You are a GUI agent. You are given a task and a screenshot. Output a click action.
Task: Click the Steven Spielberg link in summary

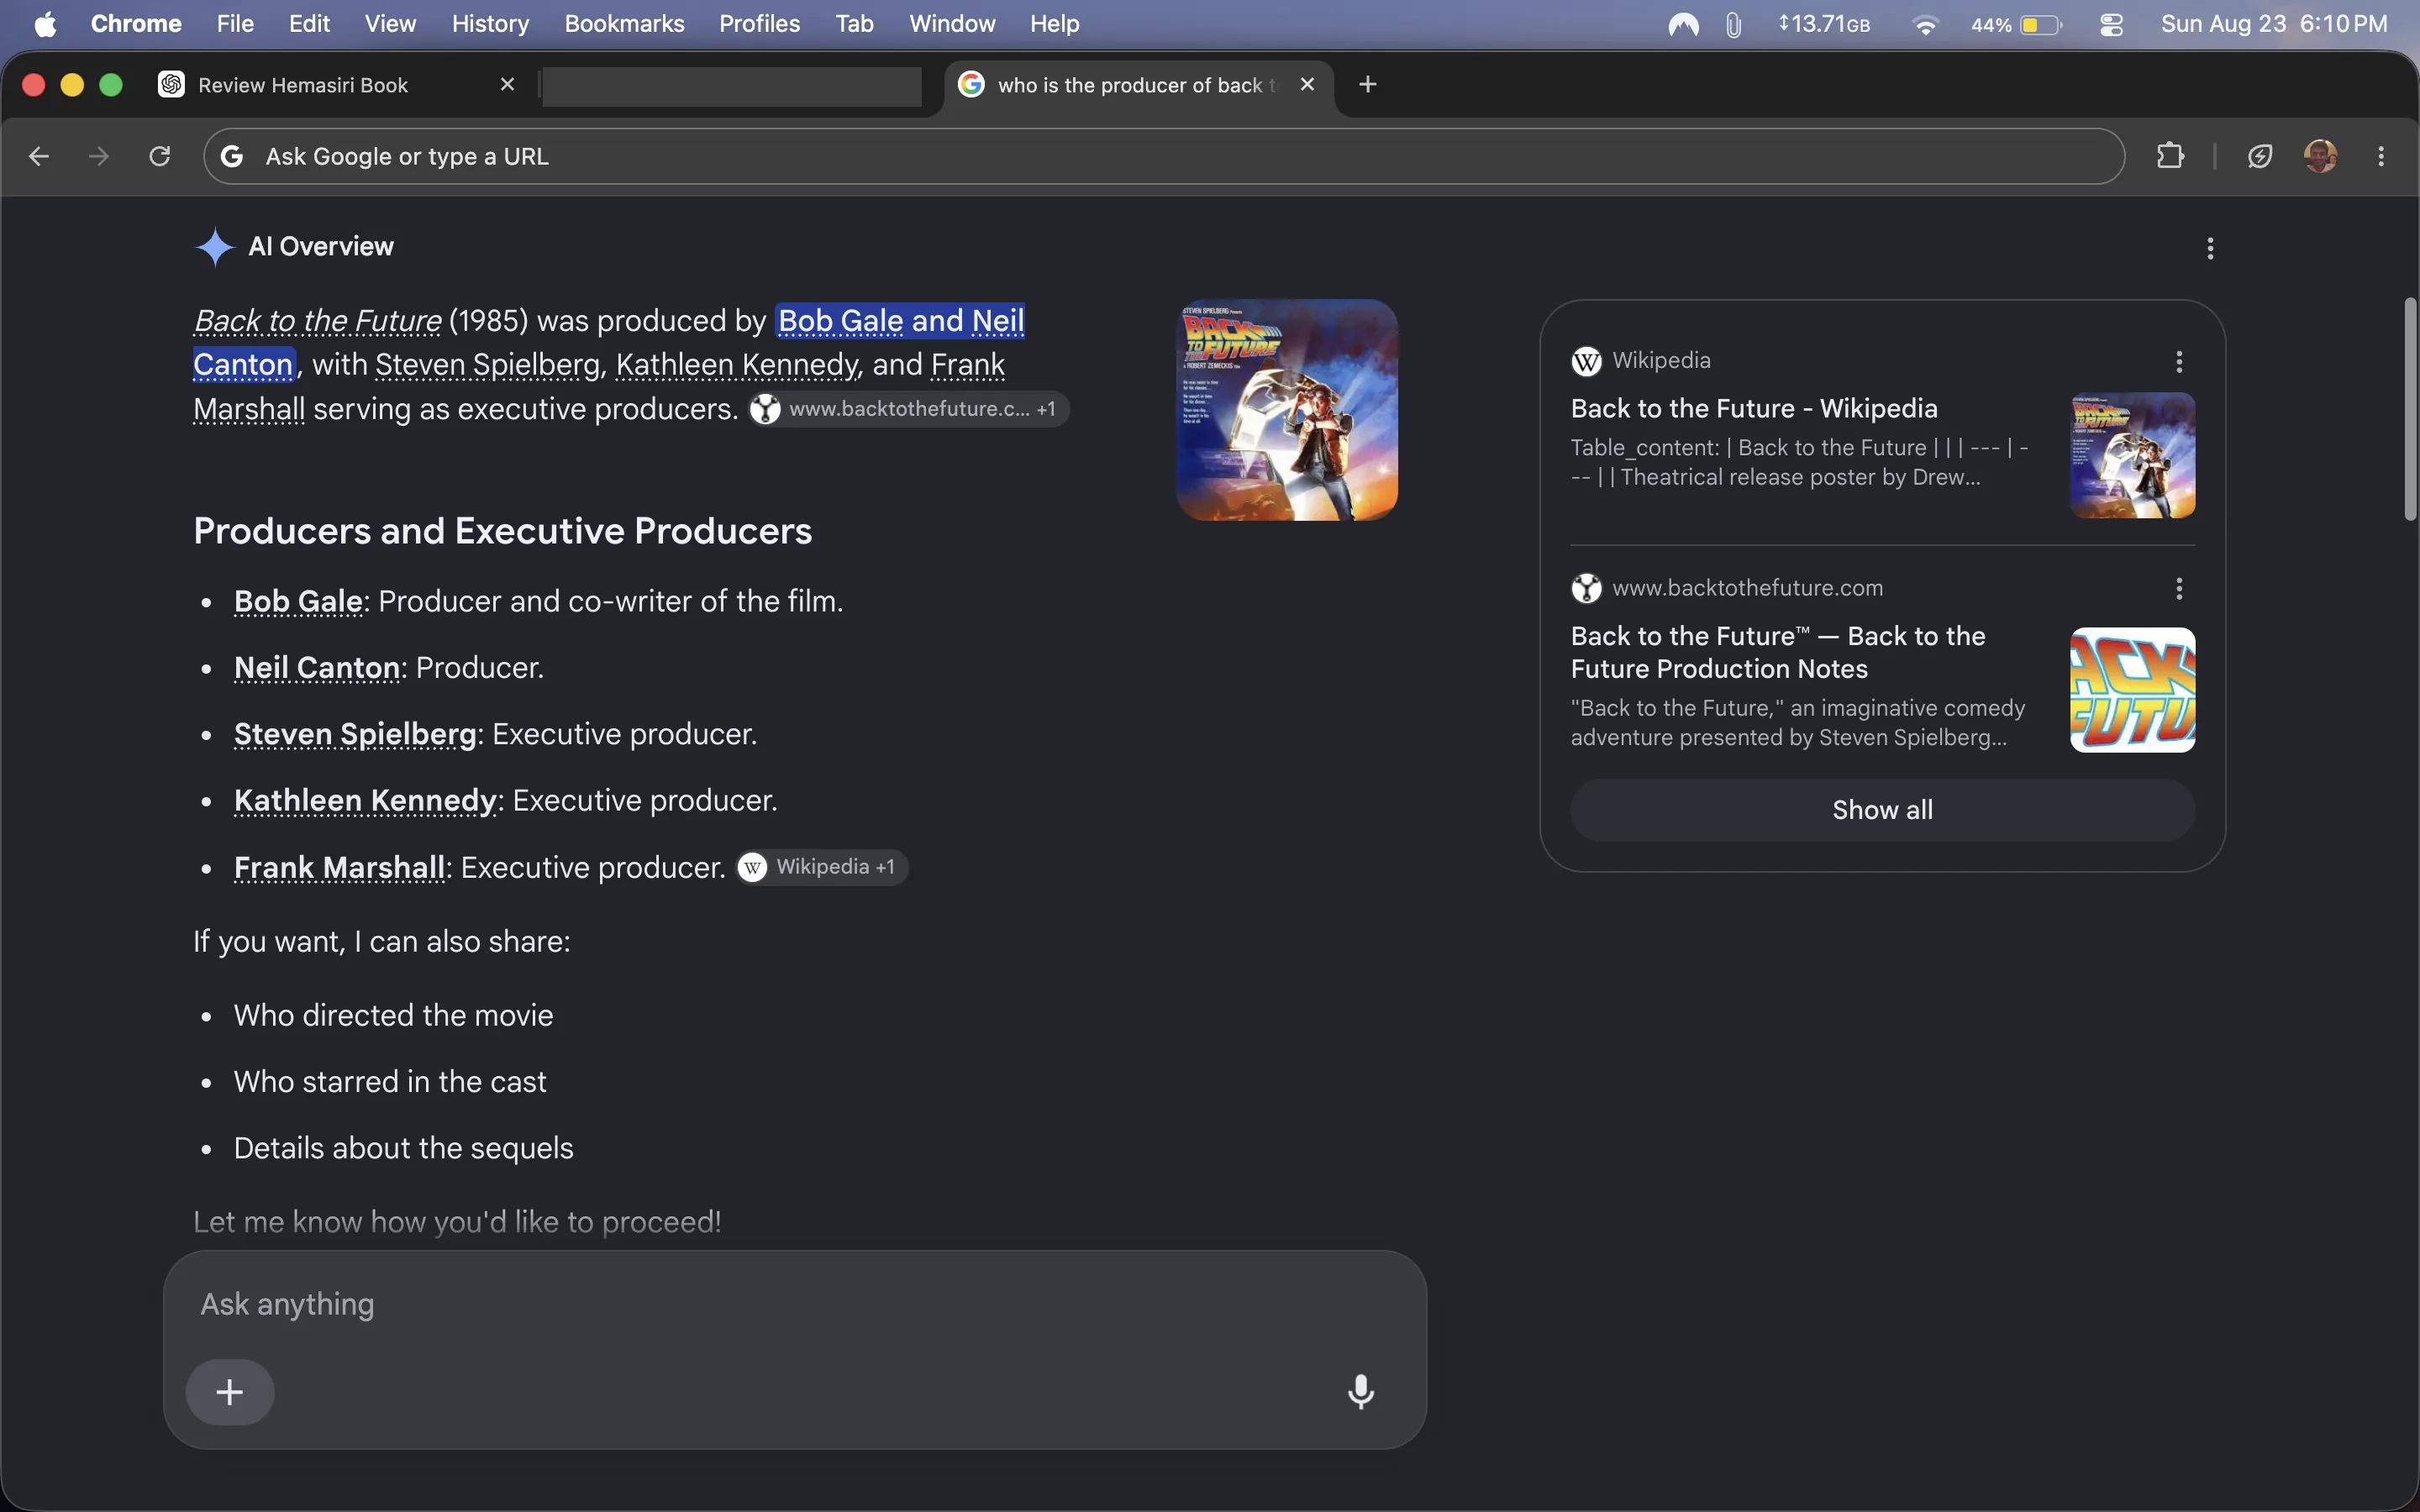[x=487, y=365]
